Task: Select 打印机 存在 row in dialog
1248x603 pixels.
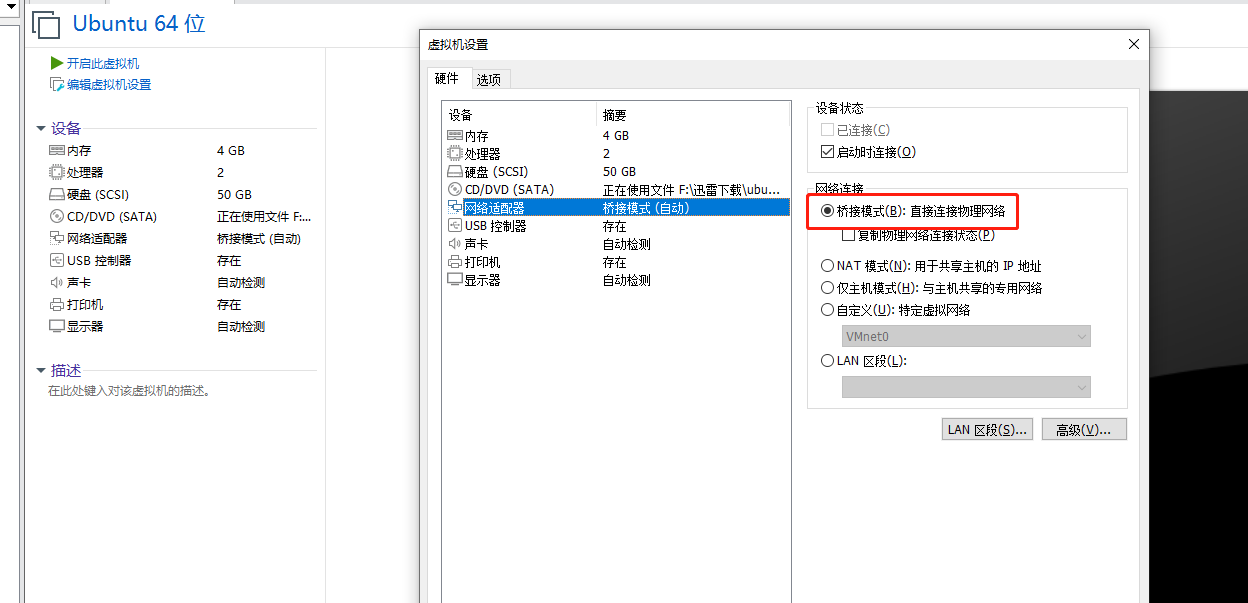Action: click(x=617, y=261)
